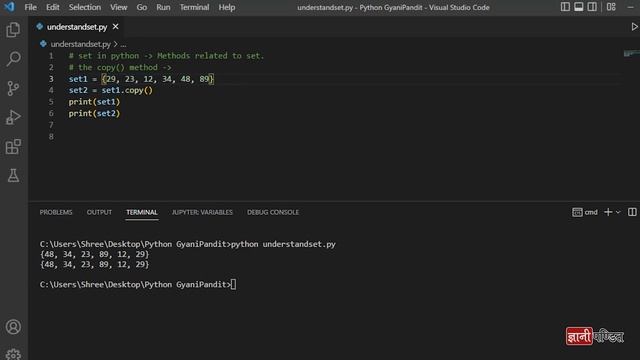Open the Manage gear settings
This screenshot has height=360, width=640.
13,355
